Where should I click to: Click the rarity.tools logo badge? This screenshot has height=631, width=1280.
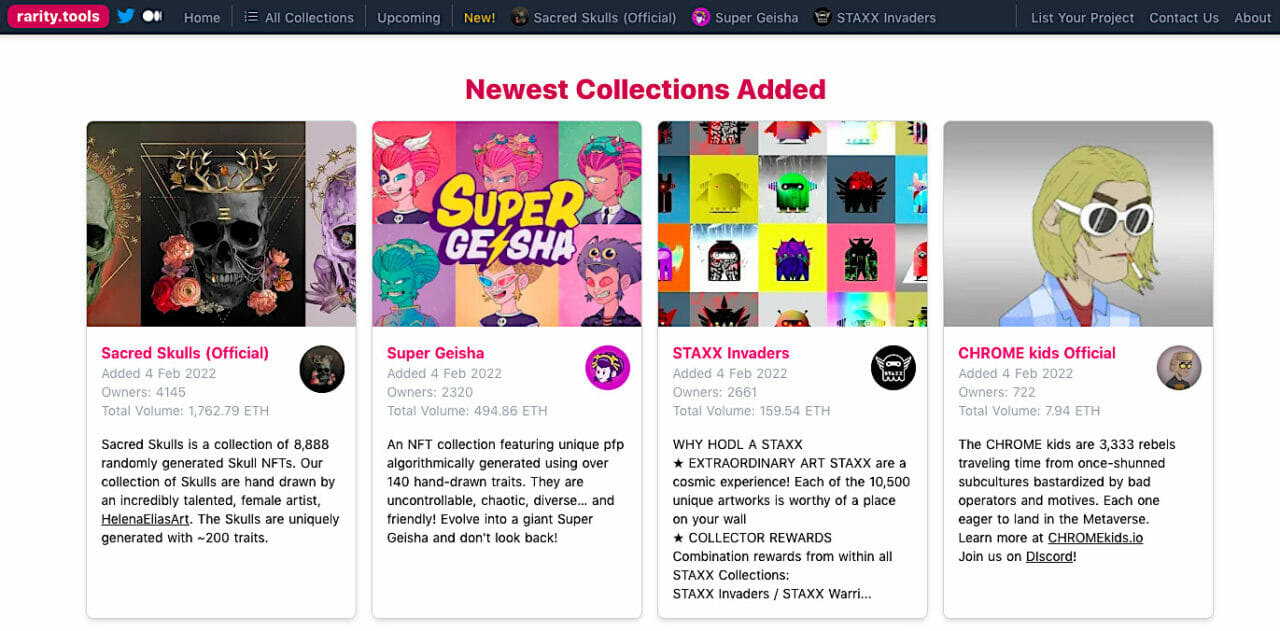(x=57, y=16)
